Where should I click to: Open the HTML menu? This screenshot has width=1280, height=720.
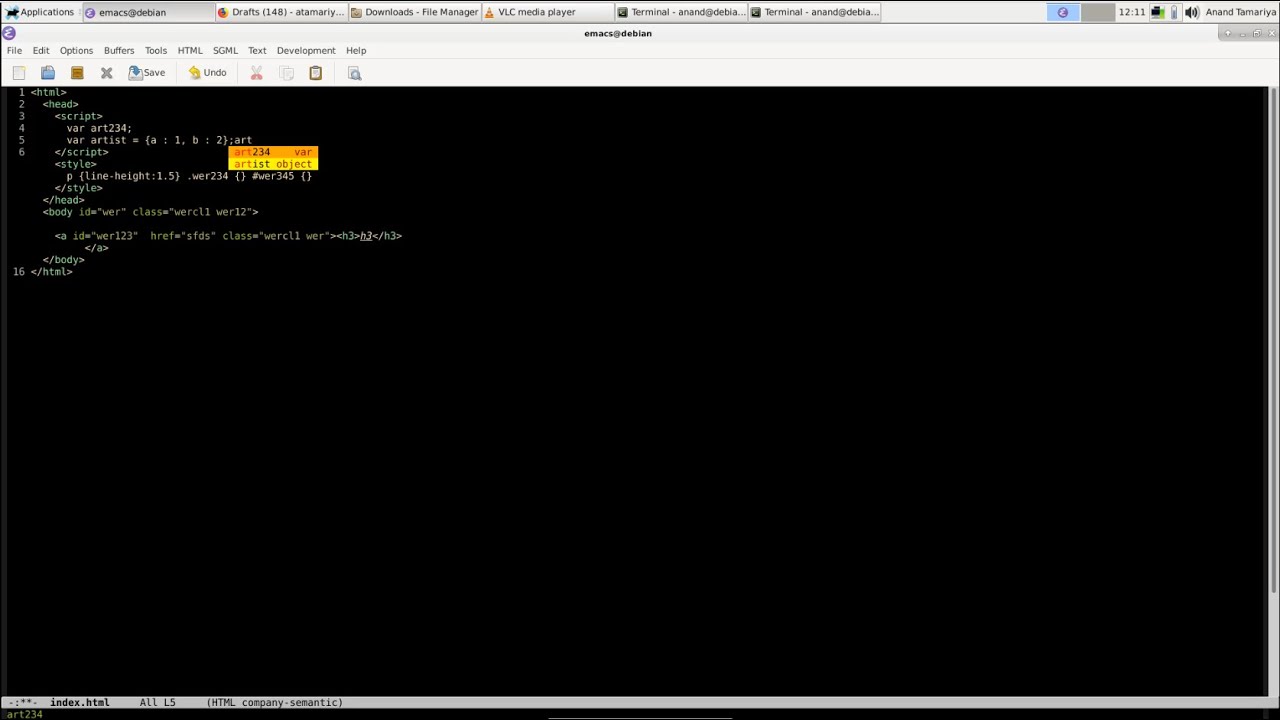[190, 50]
